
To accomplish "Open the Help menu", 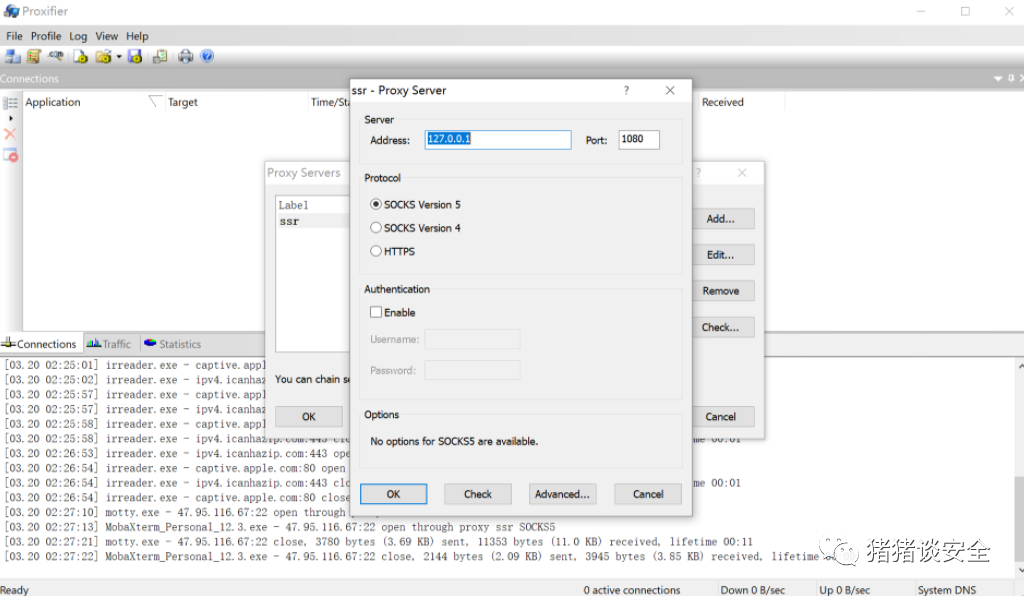I will tap(137, 36).
